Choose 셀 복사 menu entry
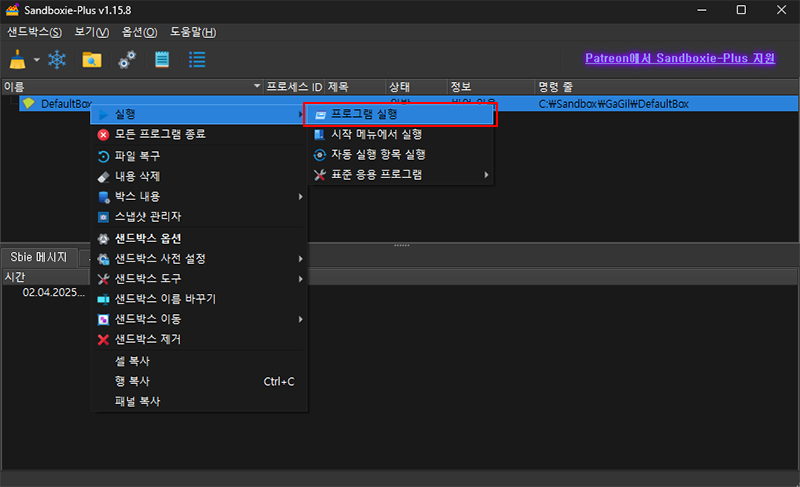Viewport: 800px width, 487px height. tap(199, 361)
